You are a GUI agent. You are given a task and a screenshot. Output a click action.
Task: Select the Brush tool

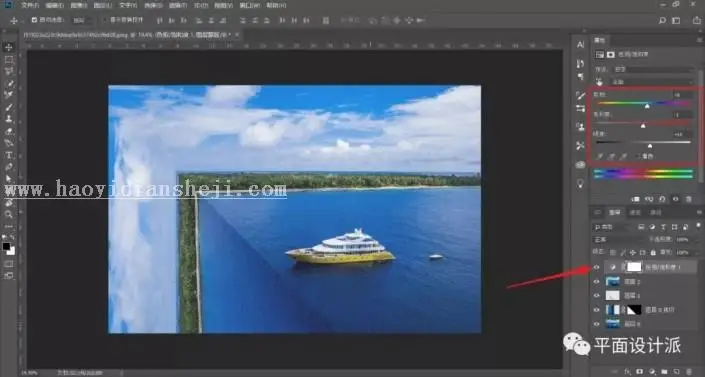[x=9, y=107]
